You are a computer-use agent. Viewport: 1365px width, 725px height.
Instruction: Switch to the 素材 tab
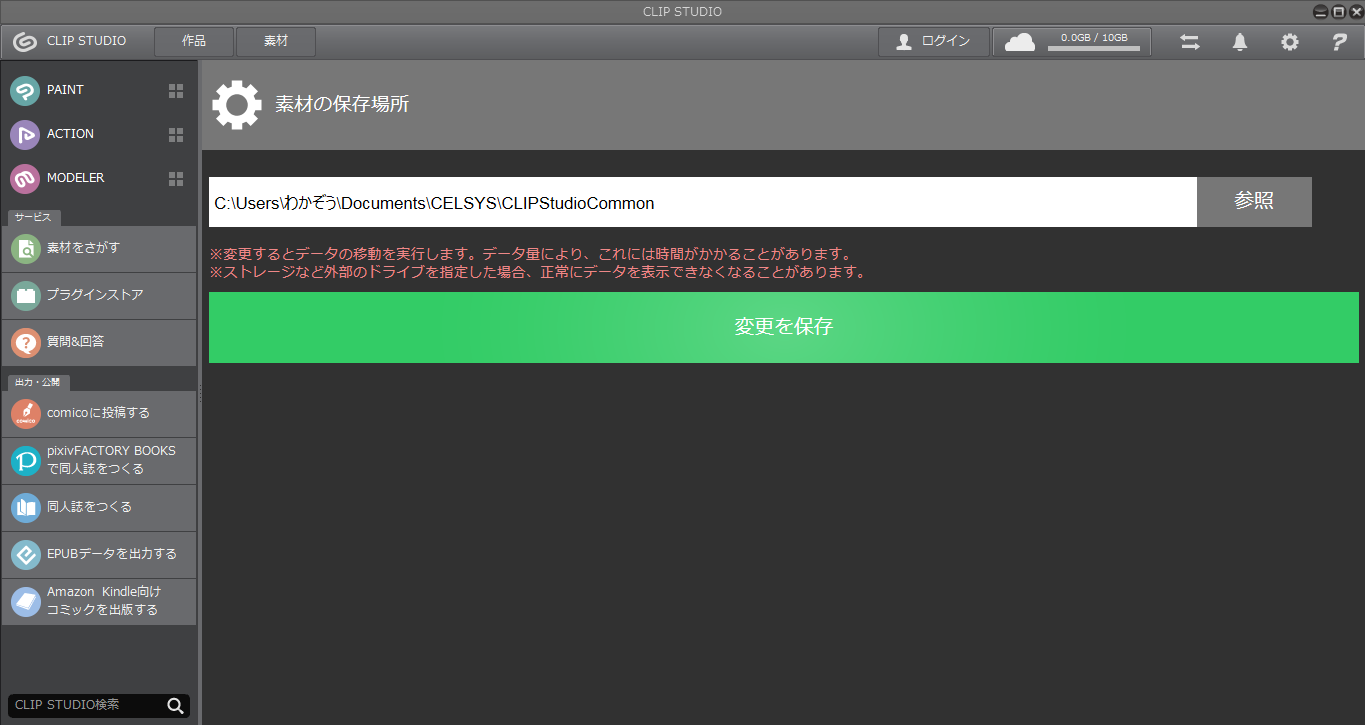pyautogui.click(x=276, y=41)
